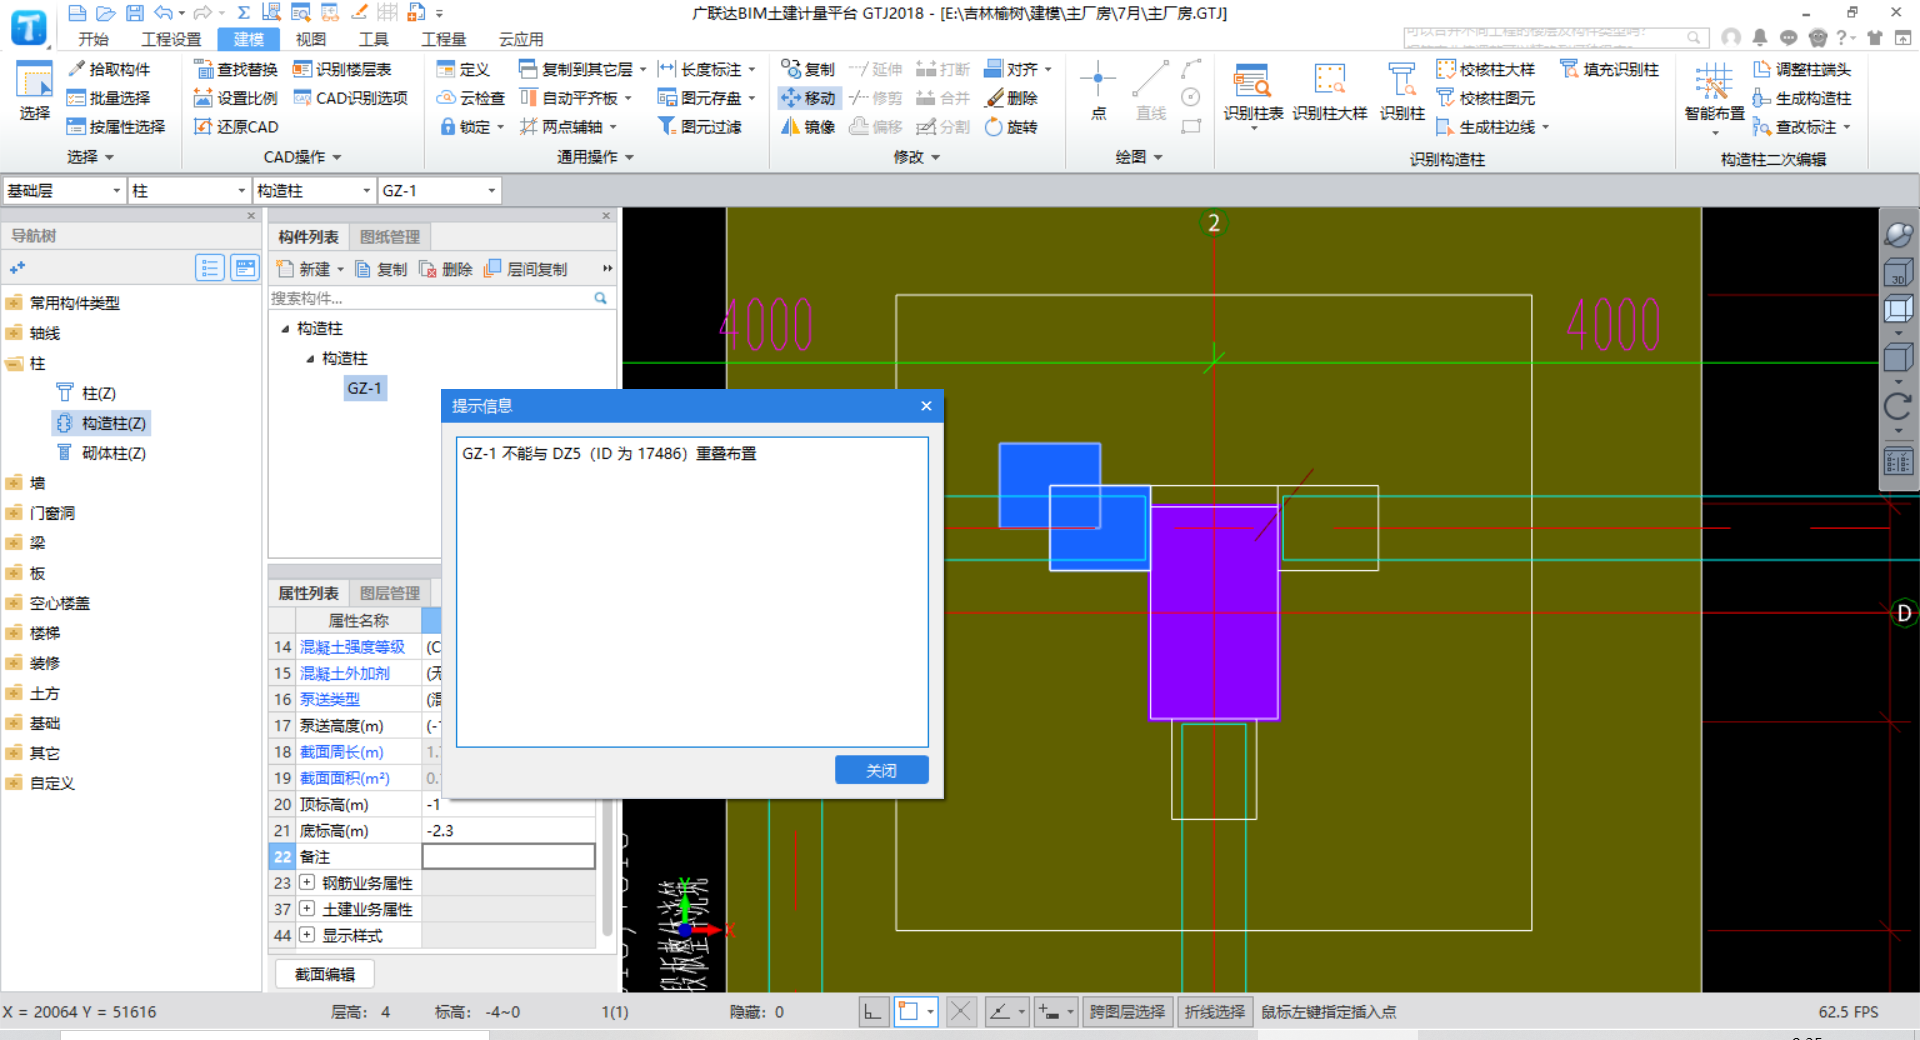Switch to 图纸管理 tab
This screenshot has height=1040, width=1920.
pos(390,237)
